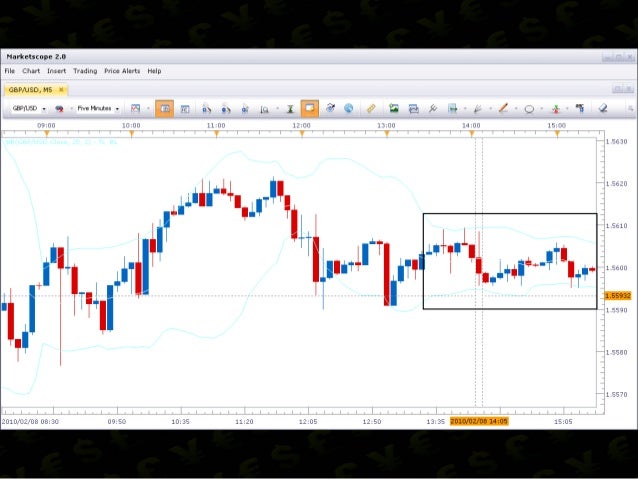Click the blue globe icon
The width and height of the screenshot is (638, 479).
pyautogui.click(x=349, y=108)
